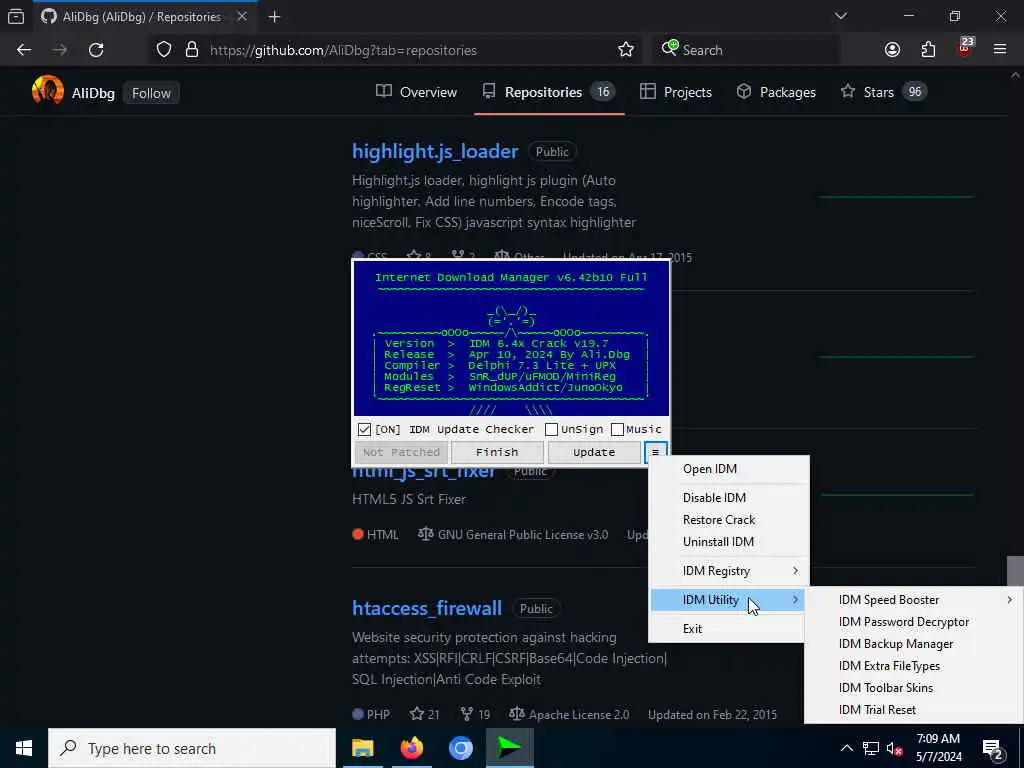Expand the IDM Speed Booster submenu
The height and width of the screenshot is (768, 1024).
[x=913, y=600]
